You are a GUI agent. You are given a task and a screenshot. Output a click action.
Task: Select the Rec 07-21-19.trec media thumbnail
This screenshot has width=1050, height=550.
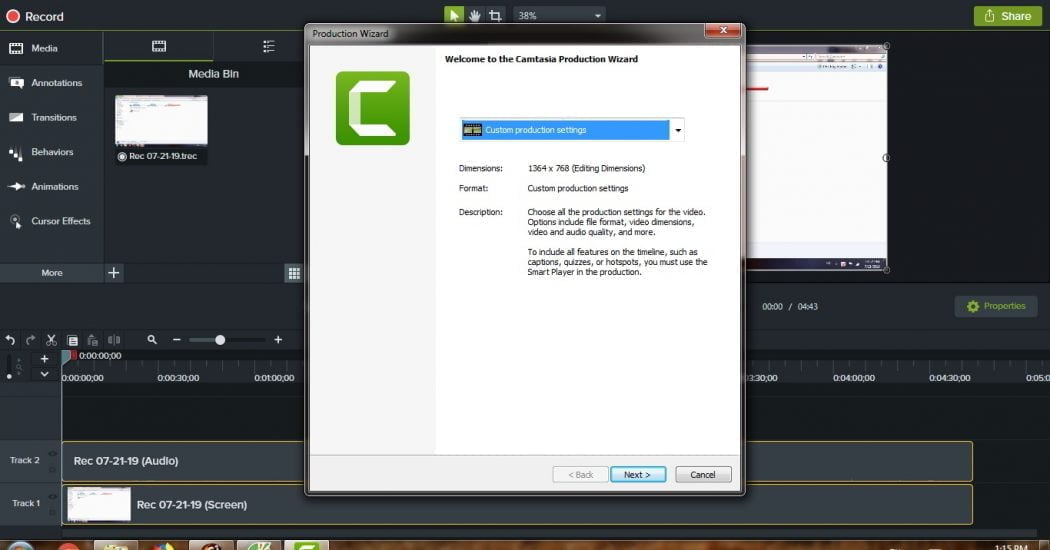click(x=161, y=129)
